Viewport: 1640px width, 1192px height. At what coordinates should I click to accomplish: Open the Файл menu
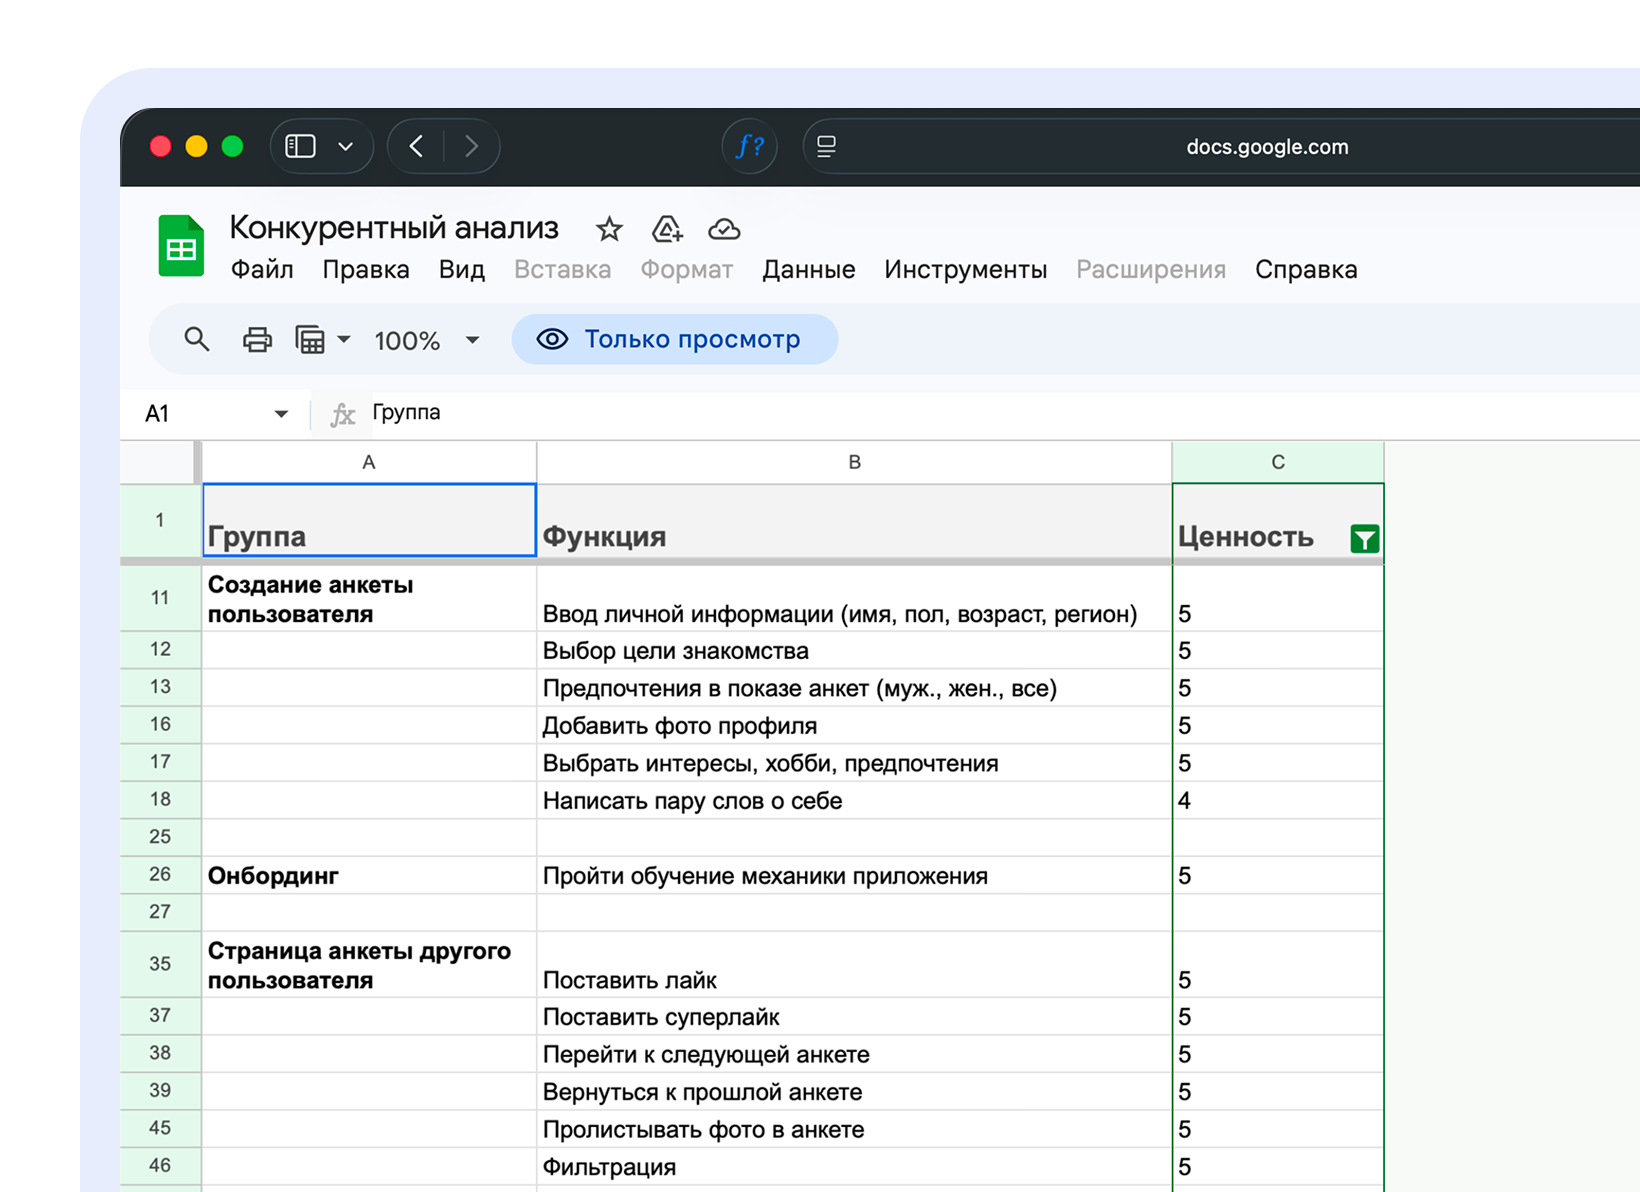262,270
